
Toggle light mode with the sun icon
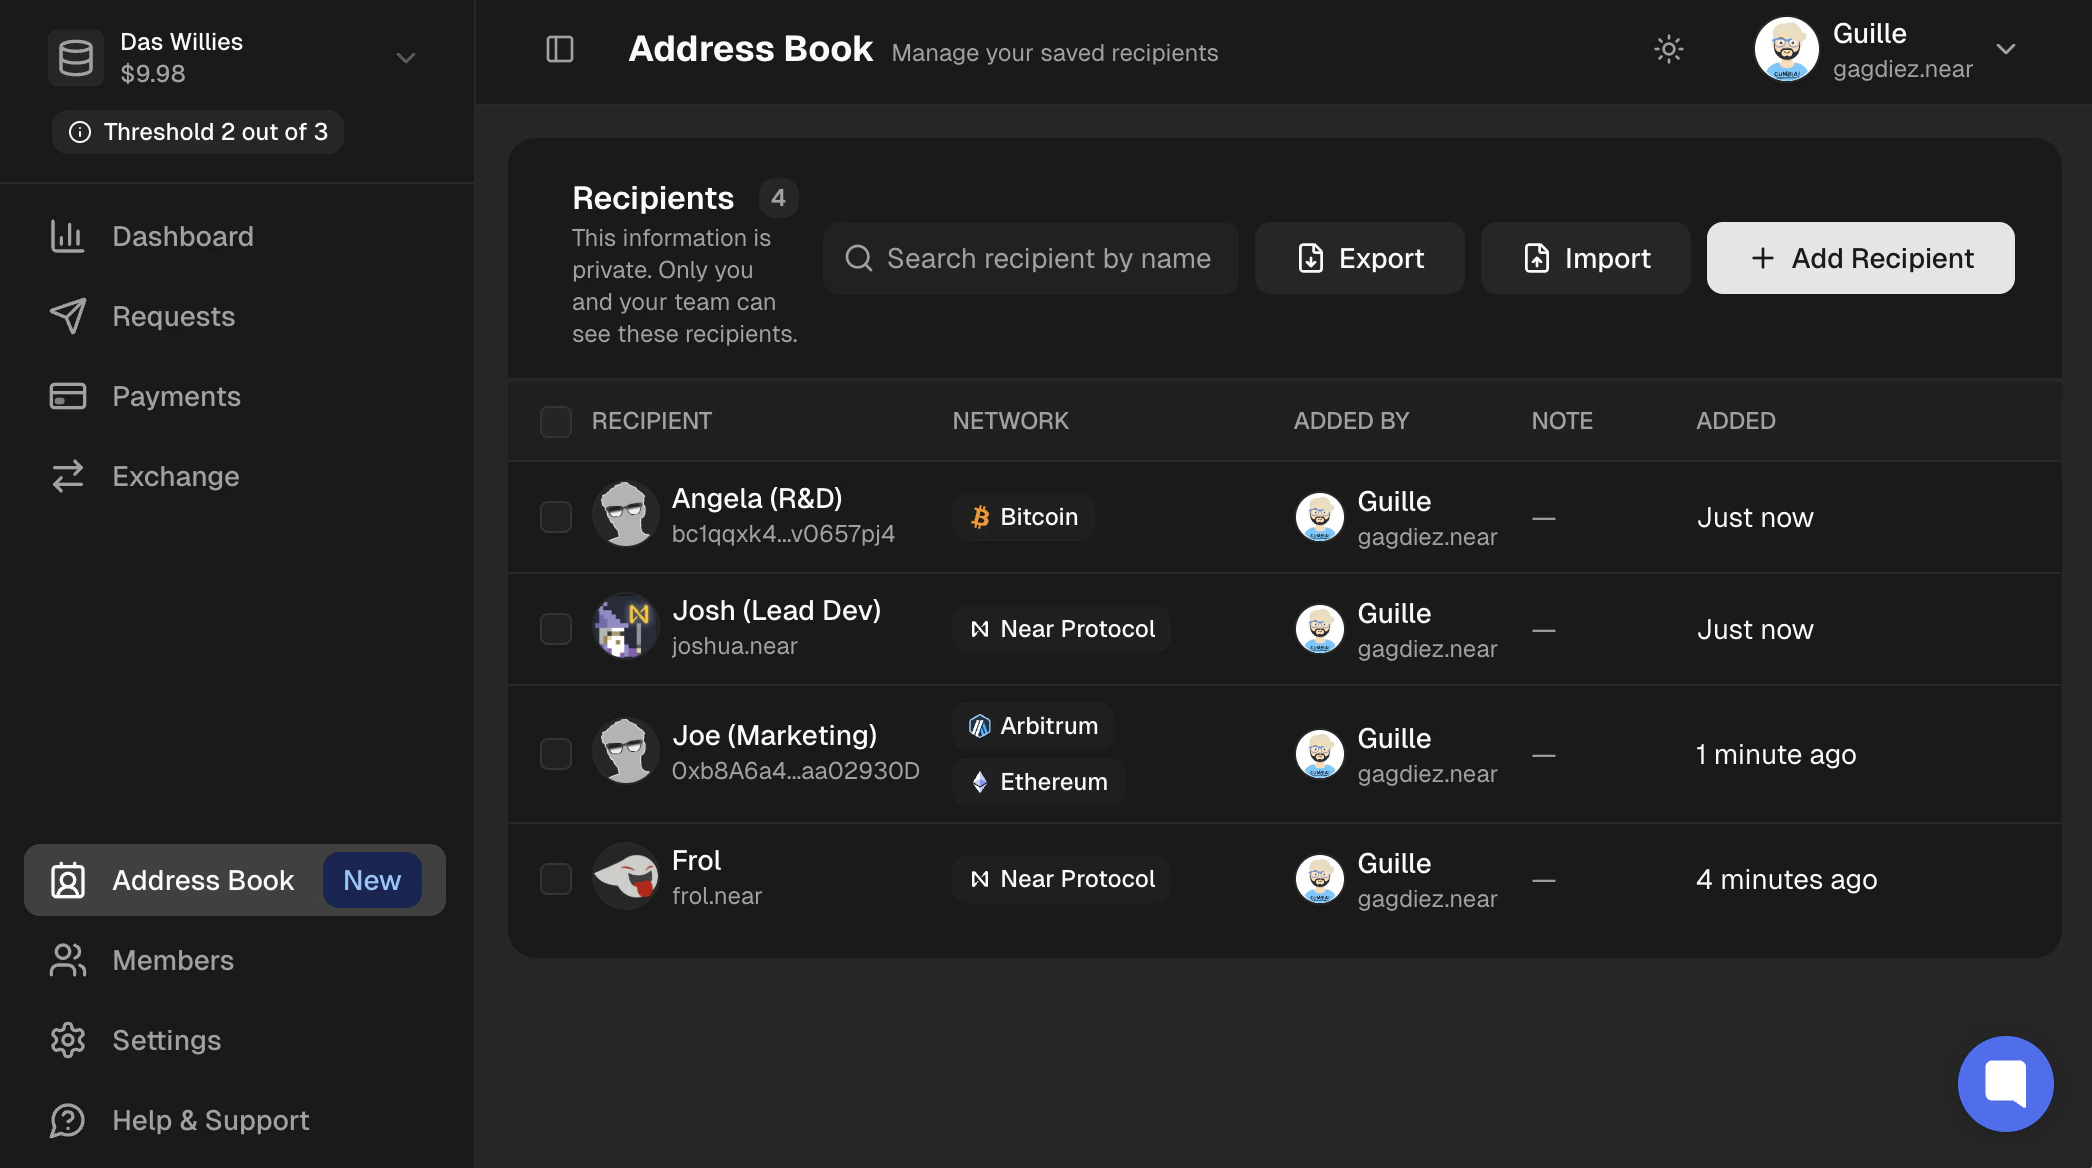click(x=1668, y=49)
